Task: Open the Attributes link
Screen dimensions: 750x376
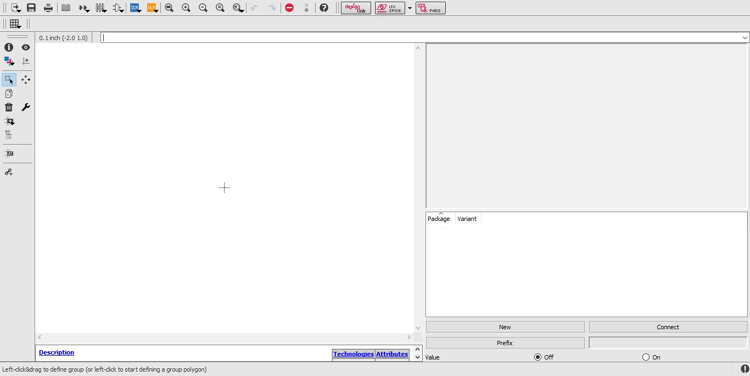Action: (x=392, y=354)
